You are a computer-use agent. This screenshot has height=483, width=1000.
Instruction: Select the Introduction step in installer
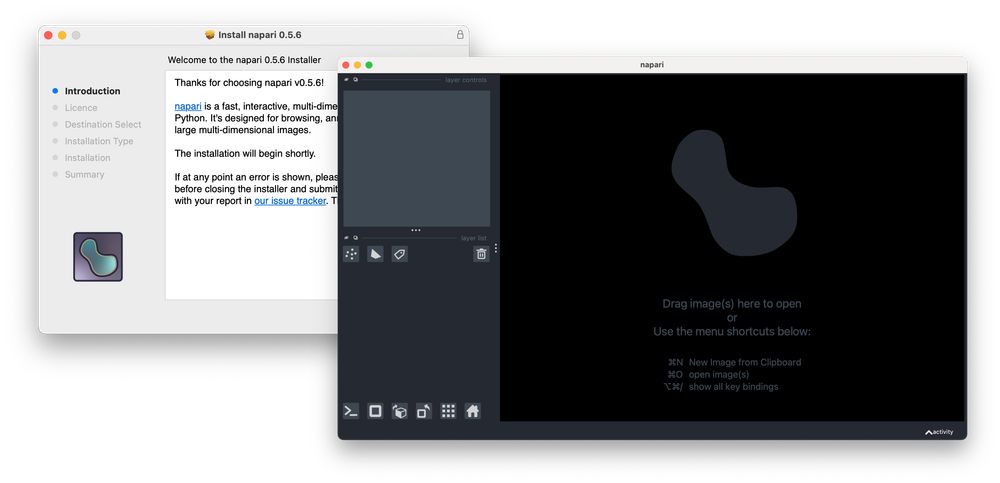point(92,91)
